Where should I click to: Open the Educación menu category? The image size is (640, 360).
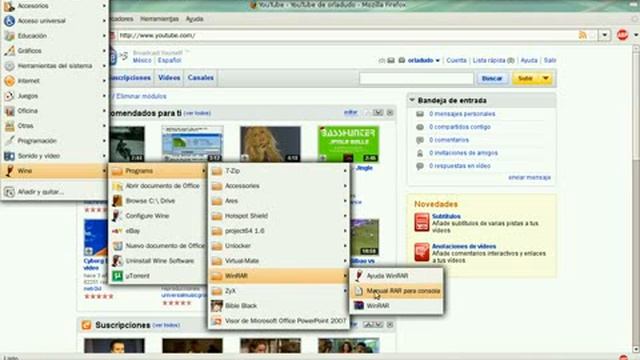(55, 36)
